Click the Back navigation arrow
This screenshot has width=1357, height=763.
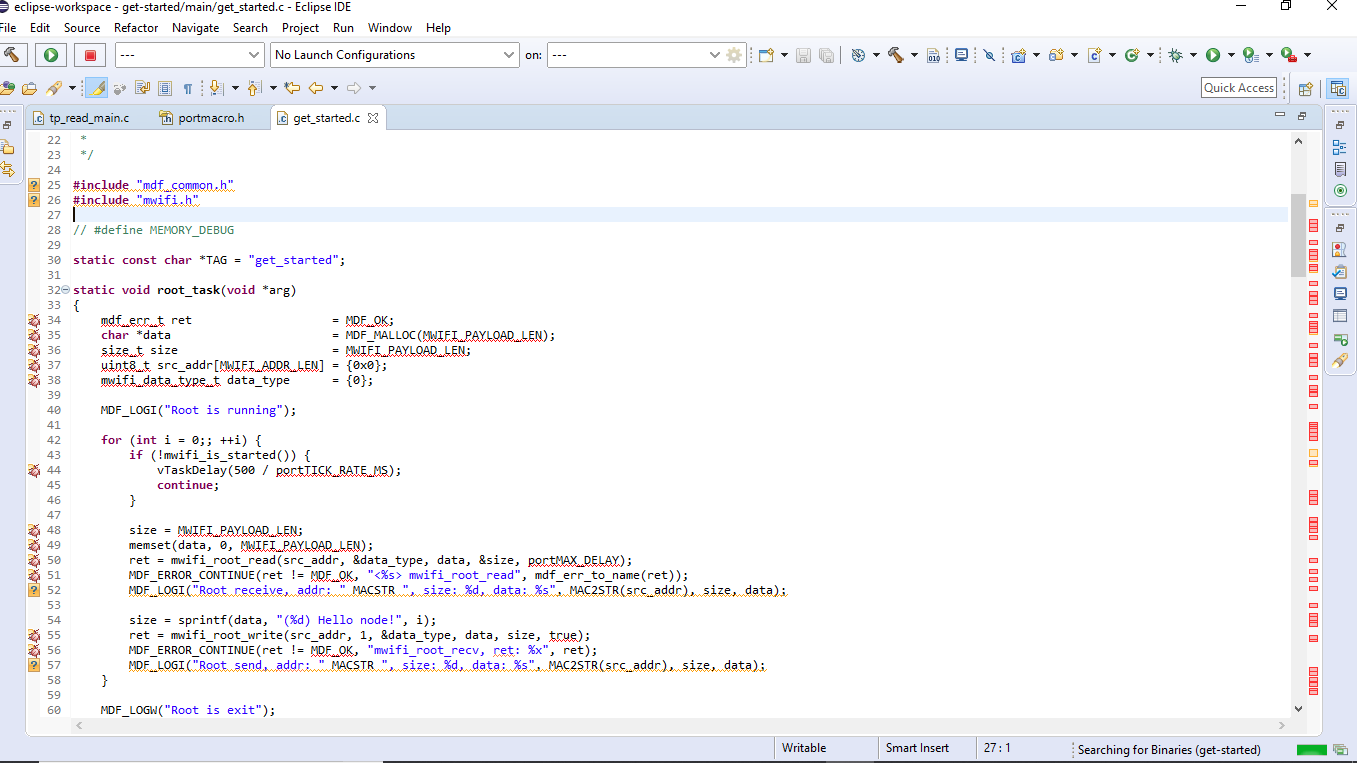[316, 88]
